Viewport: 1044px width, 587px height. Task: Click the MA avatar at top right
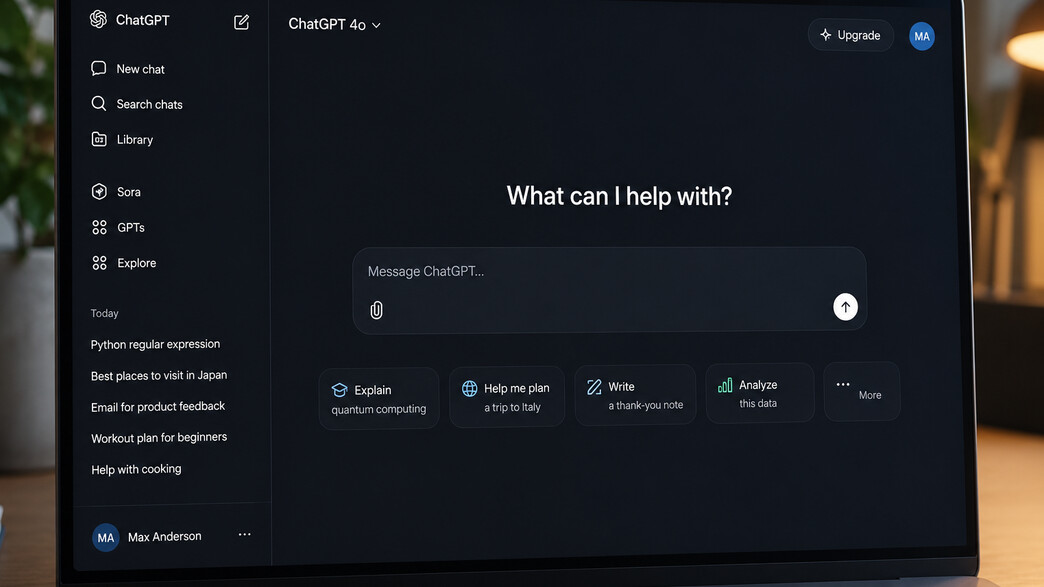tap(921, 36)
